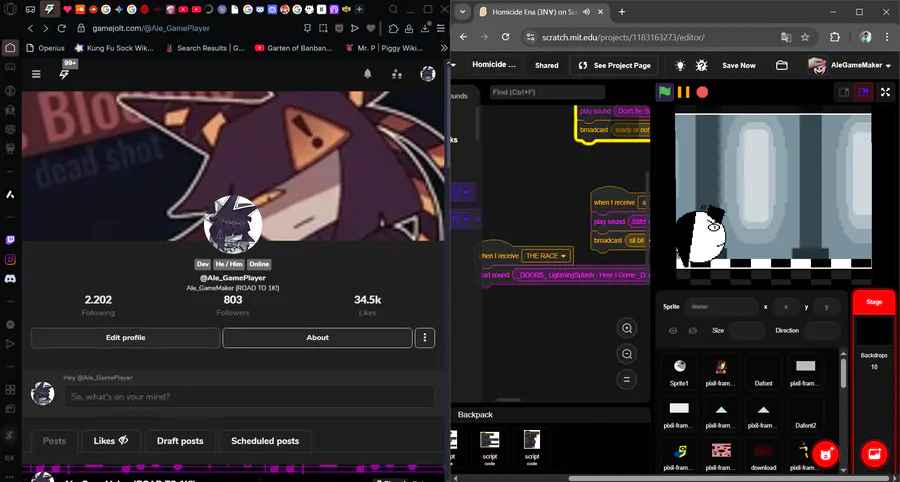900x482 pixels.
Task: Open My Stuff folder icon in Scratch
Action: 781,65
